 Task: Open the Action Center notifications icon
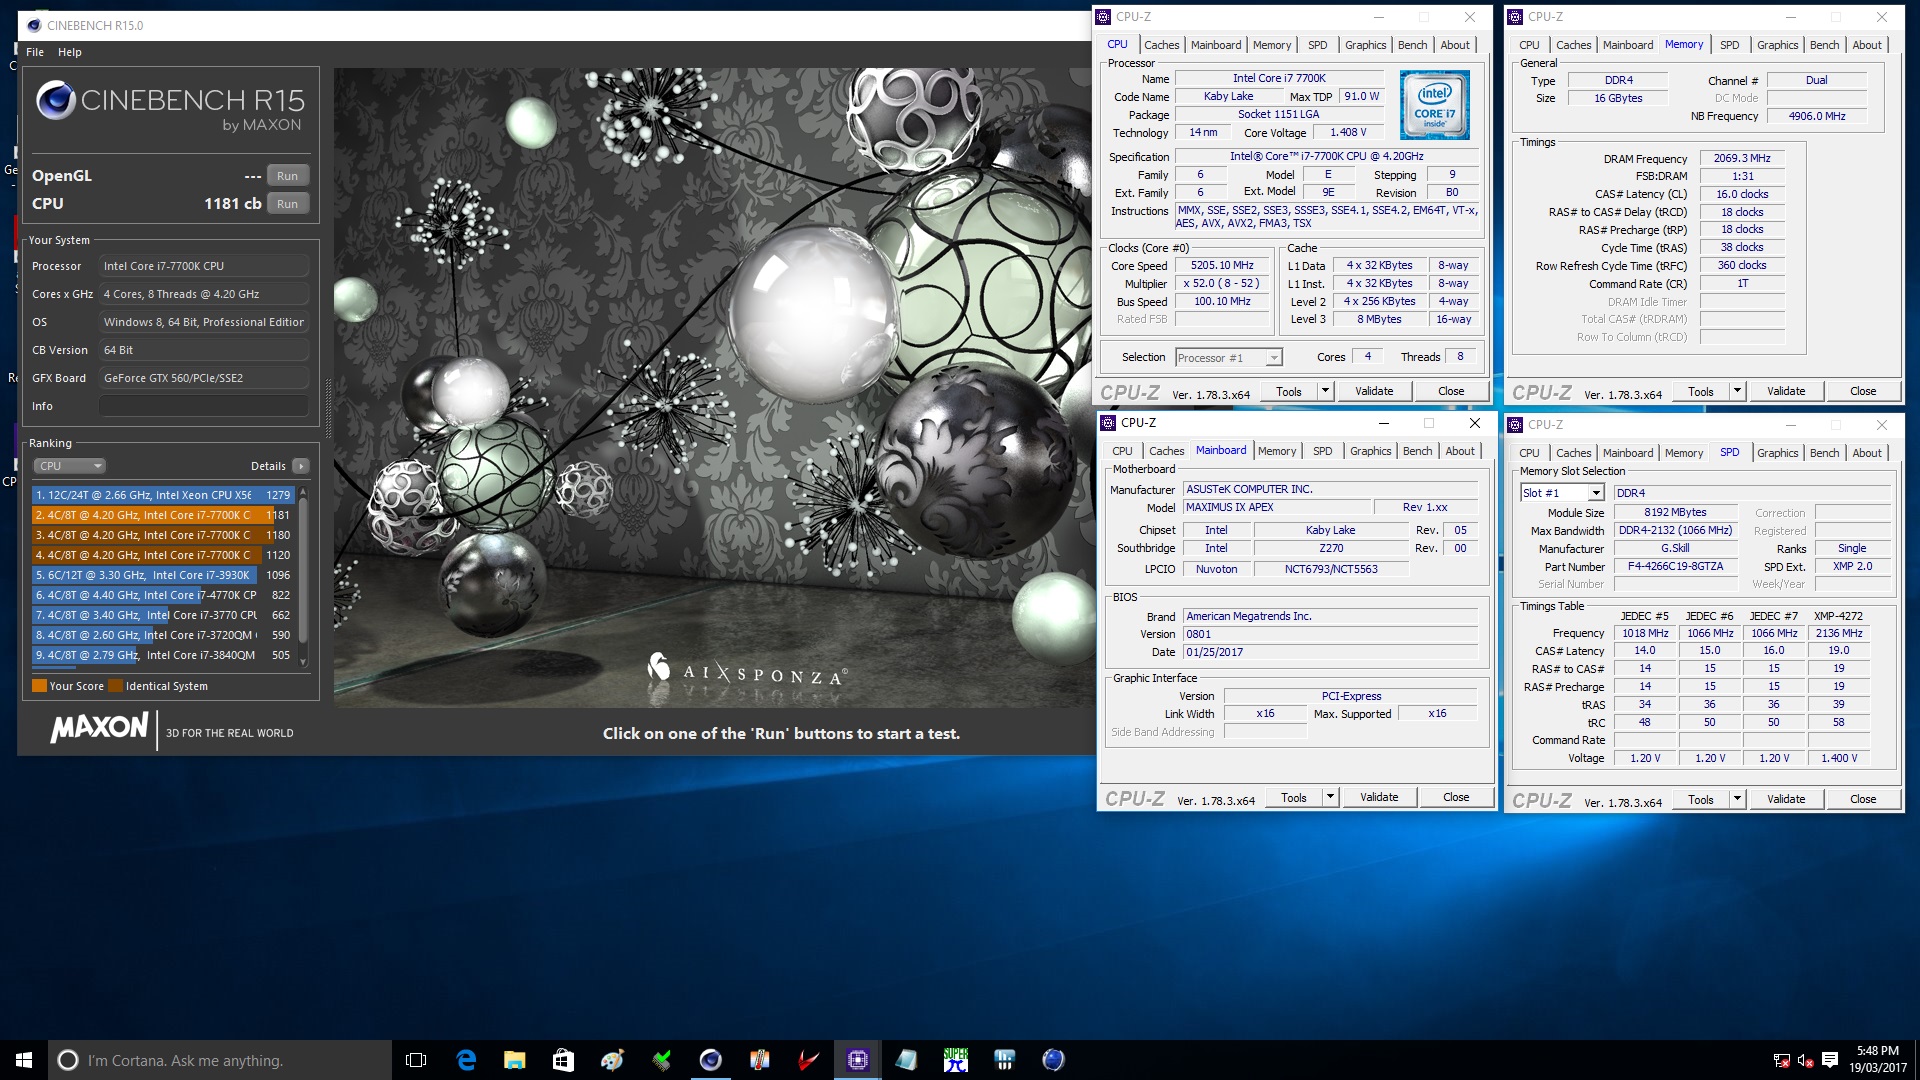pyautogui.click(x=1830, y=1060)
